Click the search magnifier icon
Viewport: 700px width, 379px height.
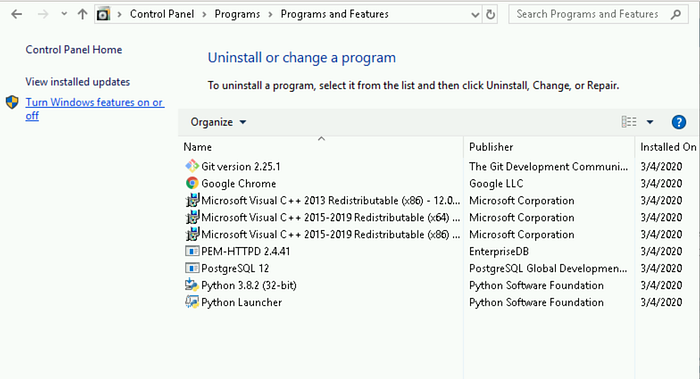click(x=676, y=14)
